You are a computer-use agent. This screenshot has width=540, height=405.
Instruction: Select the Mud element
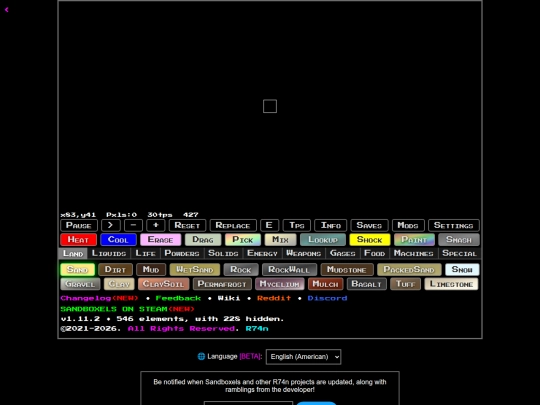[x=151, y=269]
